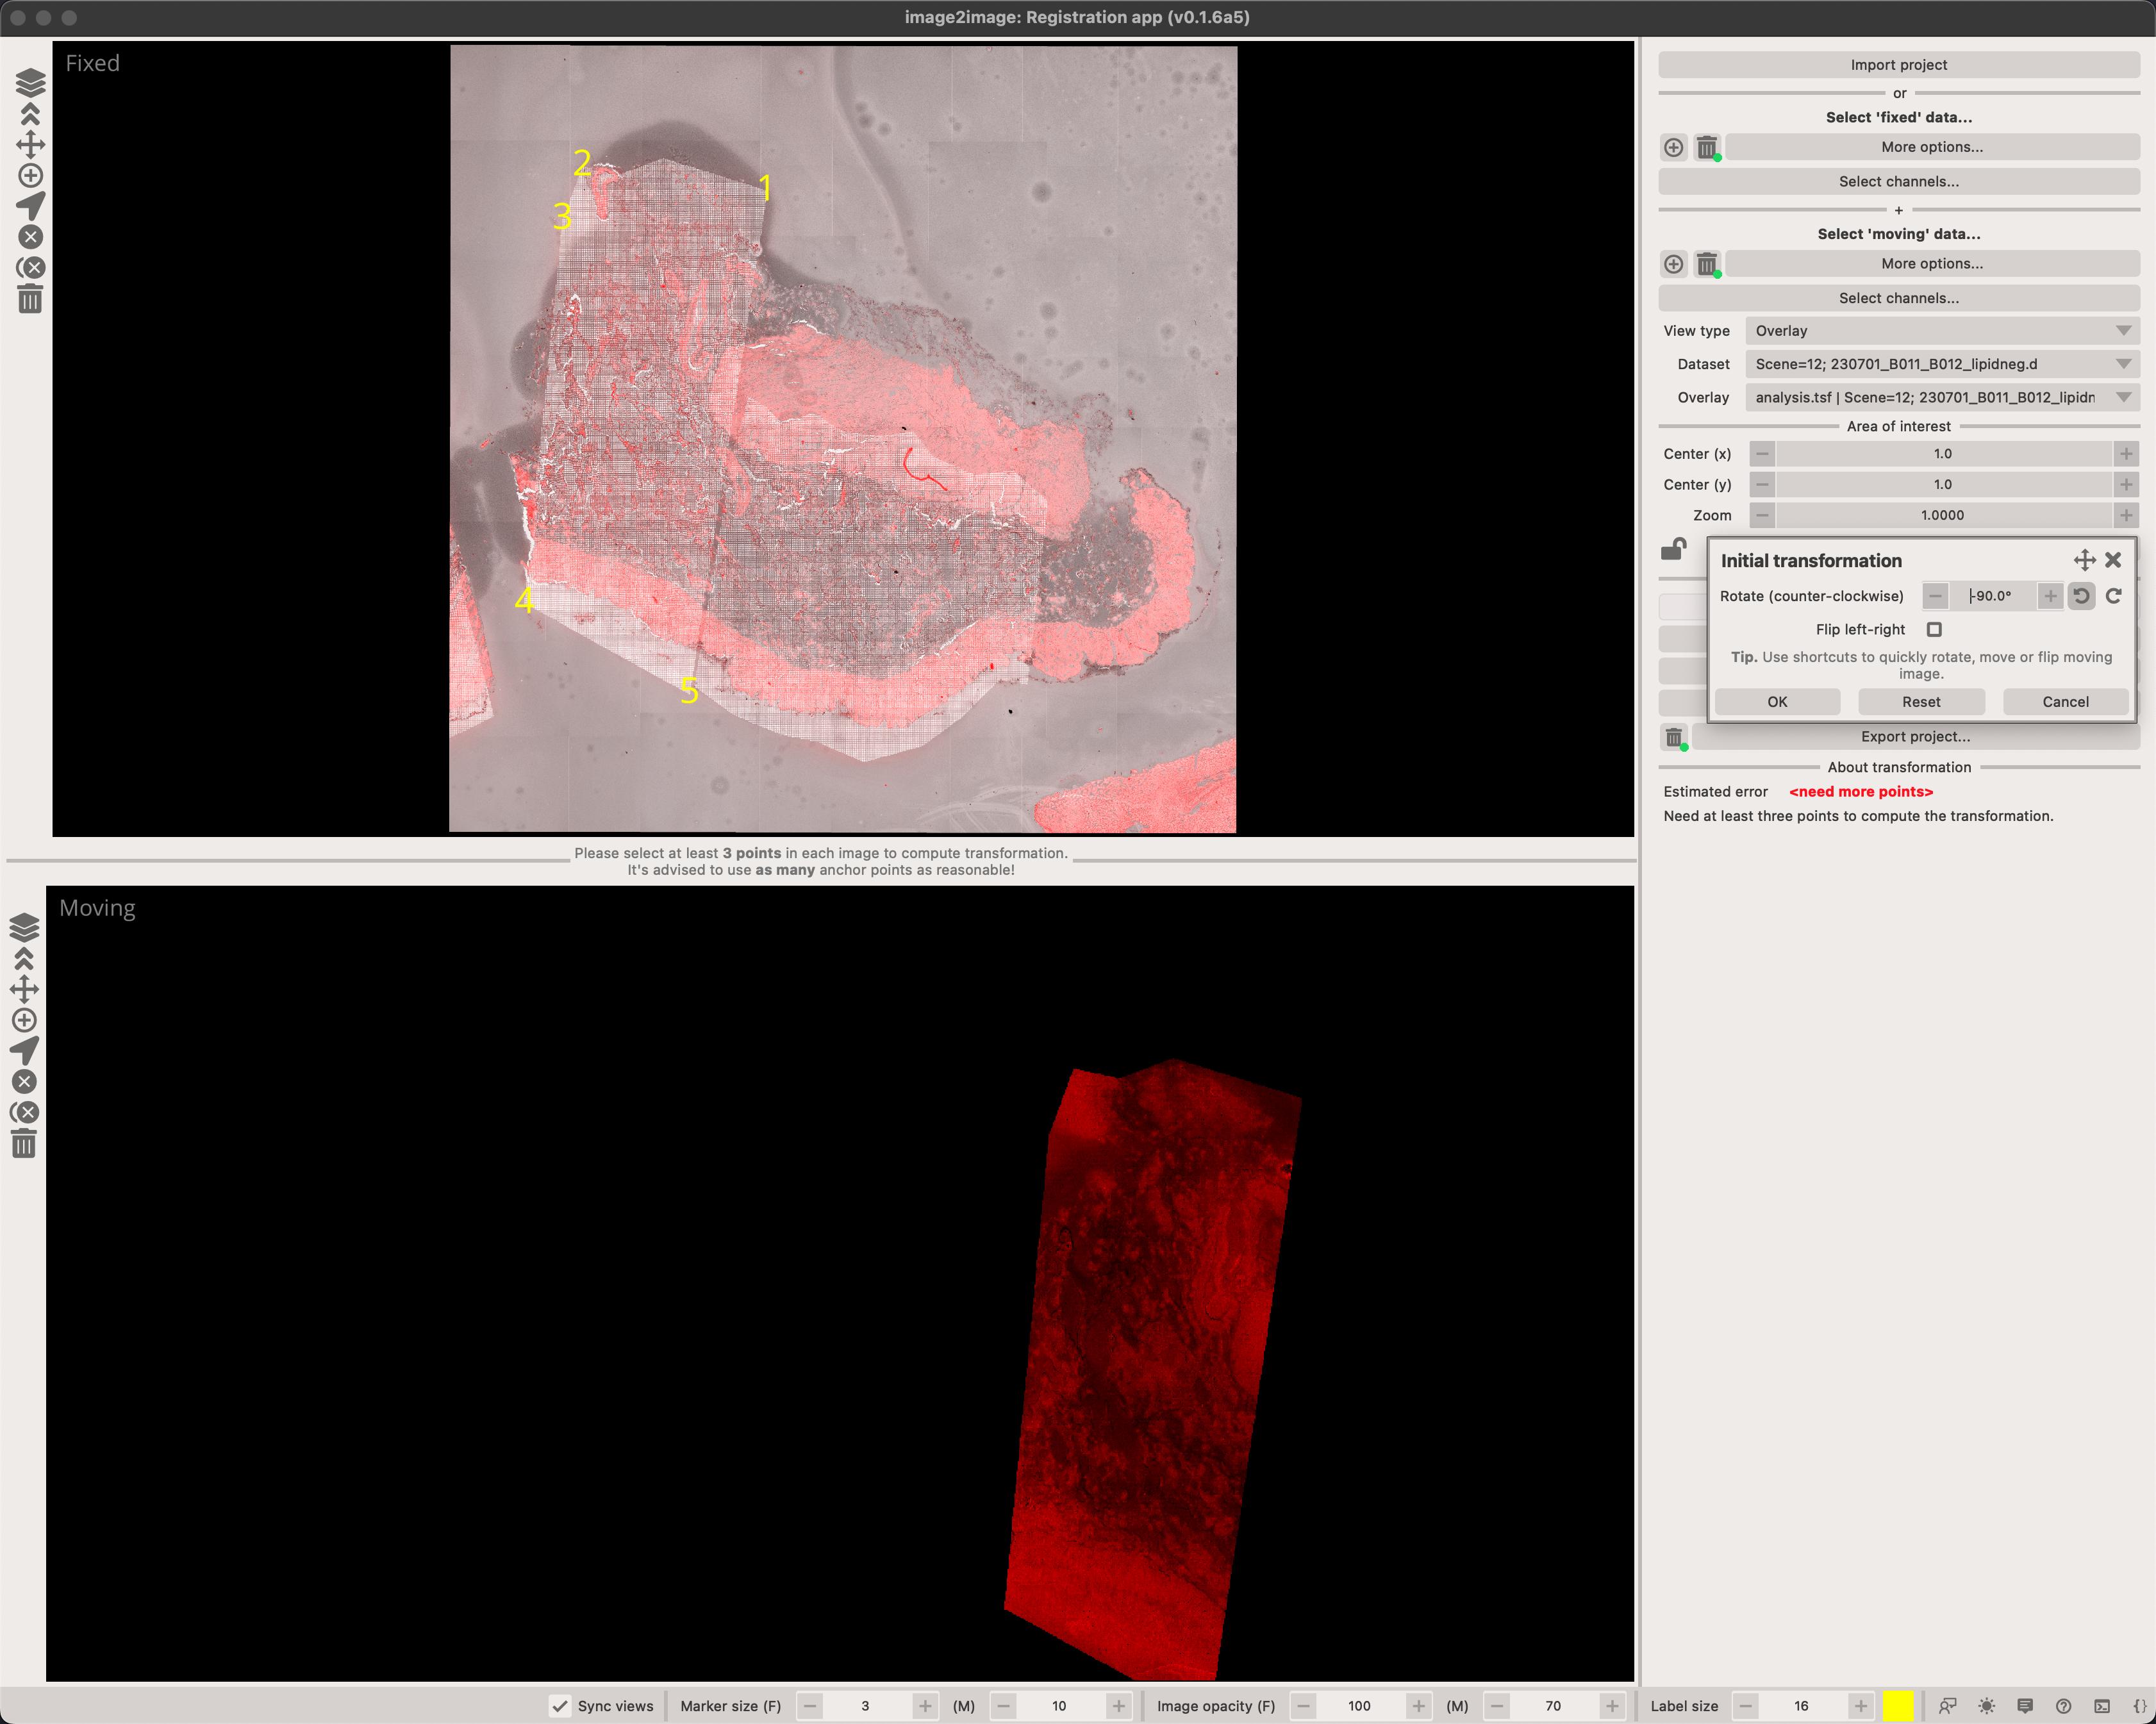Enable the Flip left-right checkbox

tap(1934, 629)
